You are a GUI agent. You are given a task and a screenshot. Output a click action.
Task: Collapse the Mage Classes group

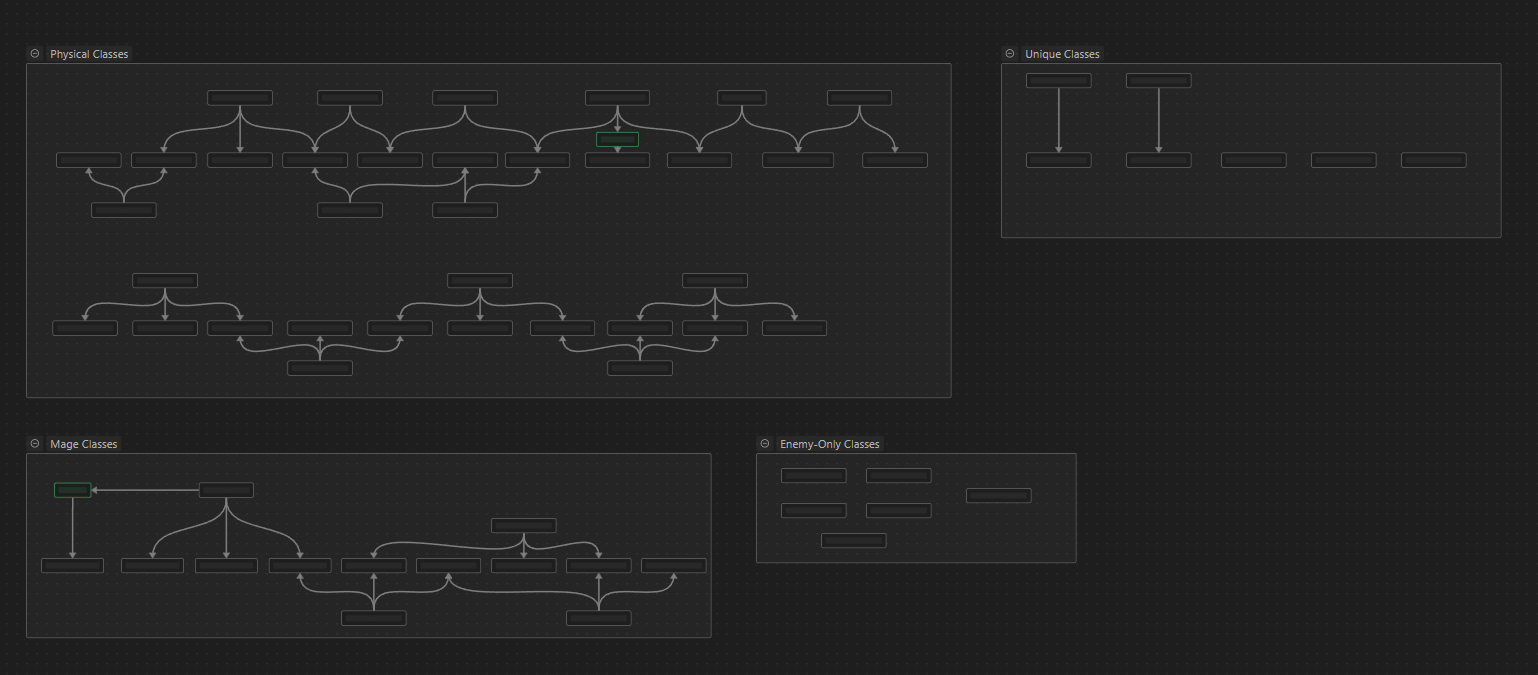[x=35, y=444]
